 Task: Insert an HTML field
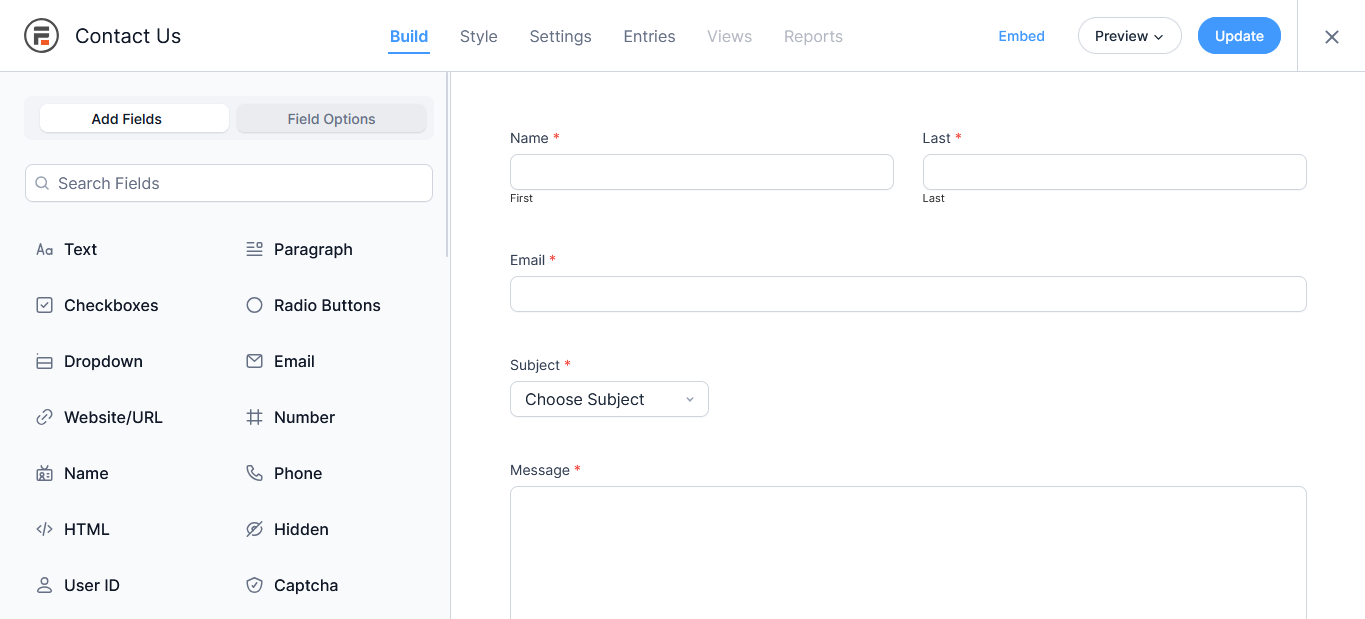click(x=86, y=530)
